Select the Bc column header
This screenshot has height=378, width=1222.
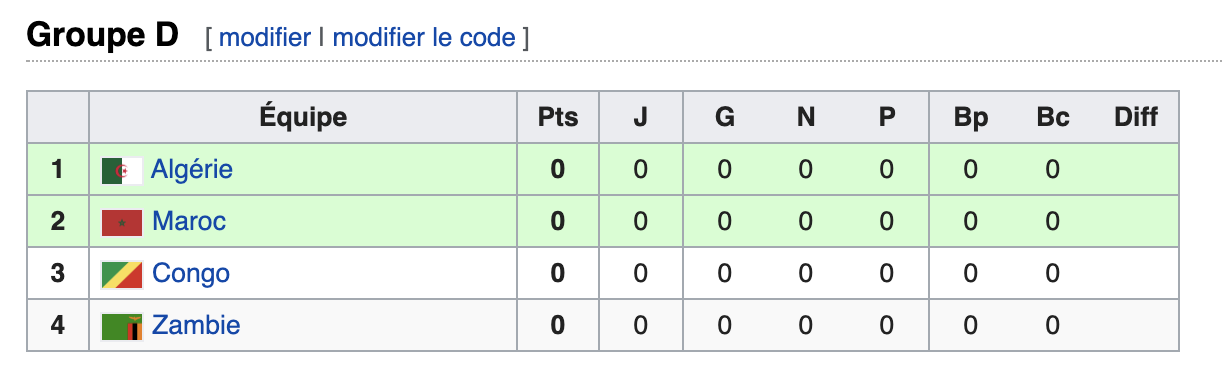click(x=1053, y=117)
